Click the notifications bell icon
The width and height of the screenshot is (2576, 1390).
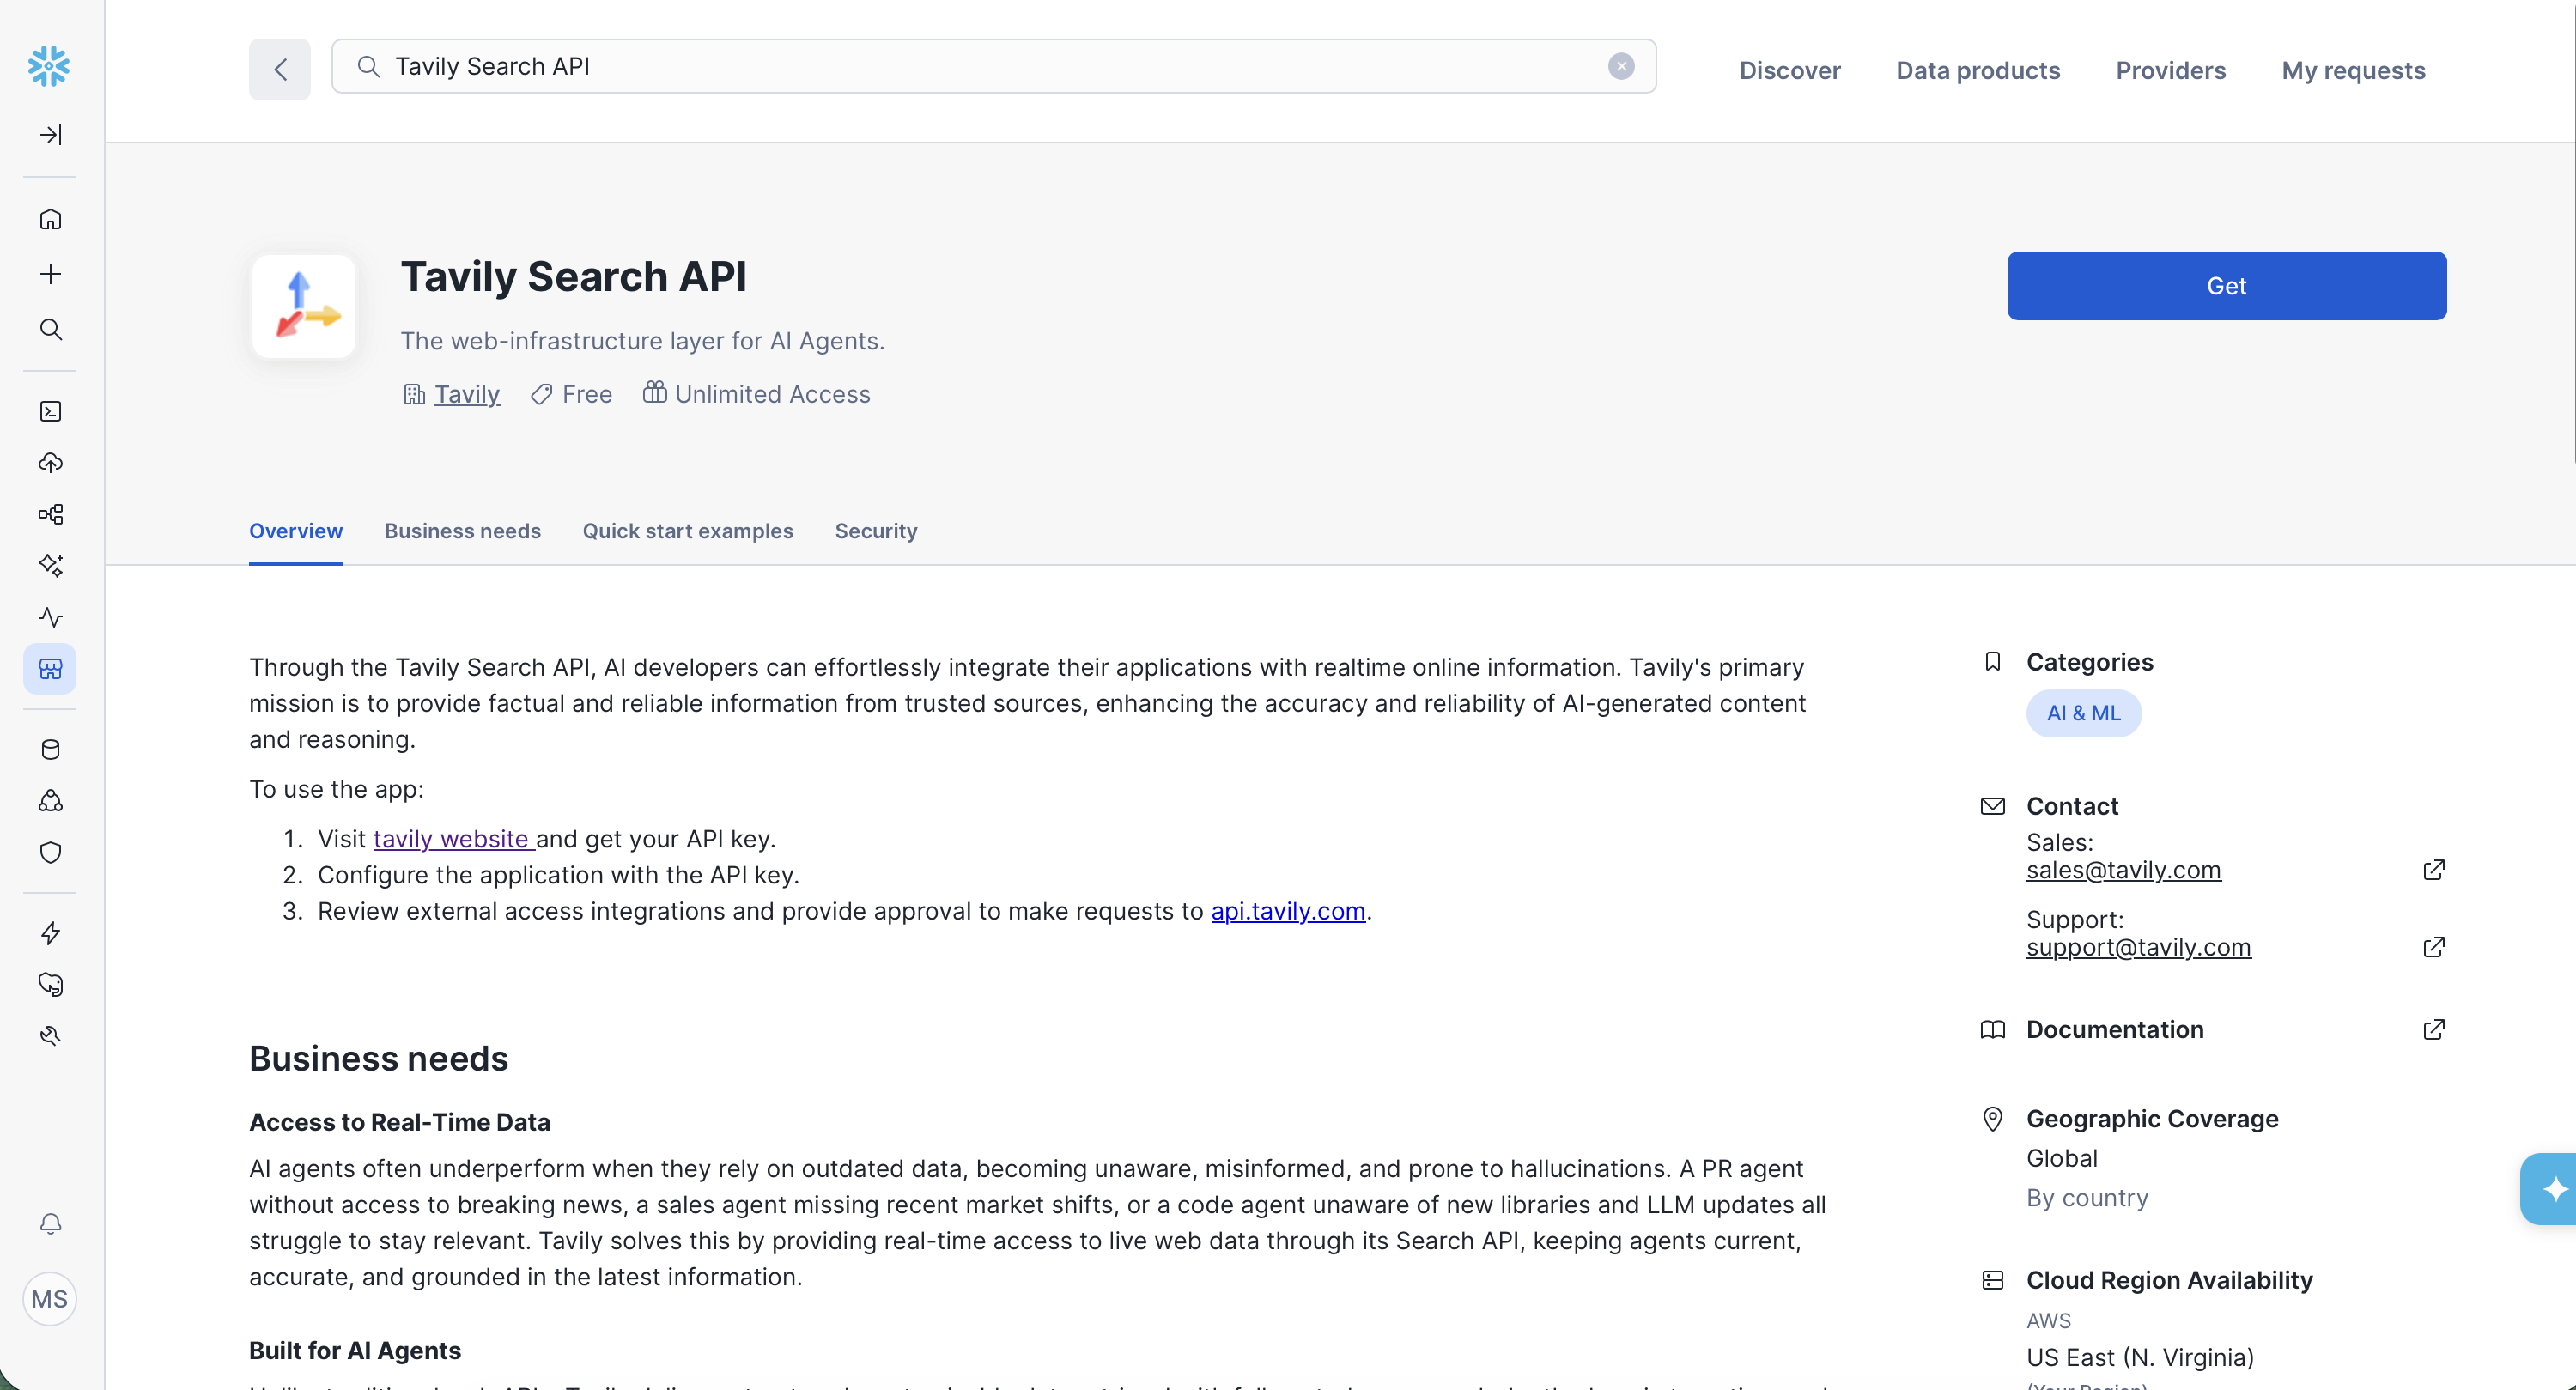51,1224
